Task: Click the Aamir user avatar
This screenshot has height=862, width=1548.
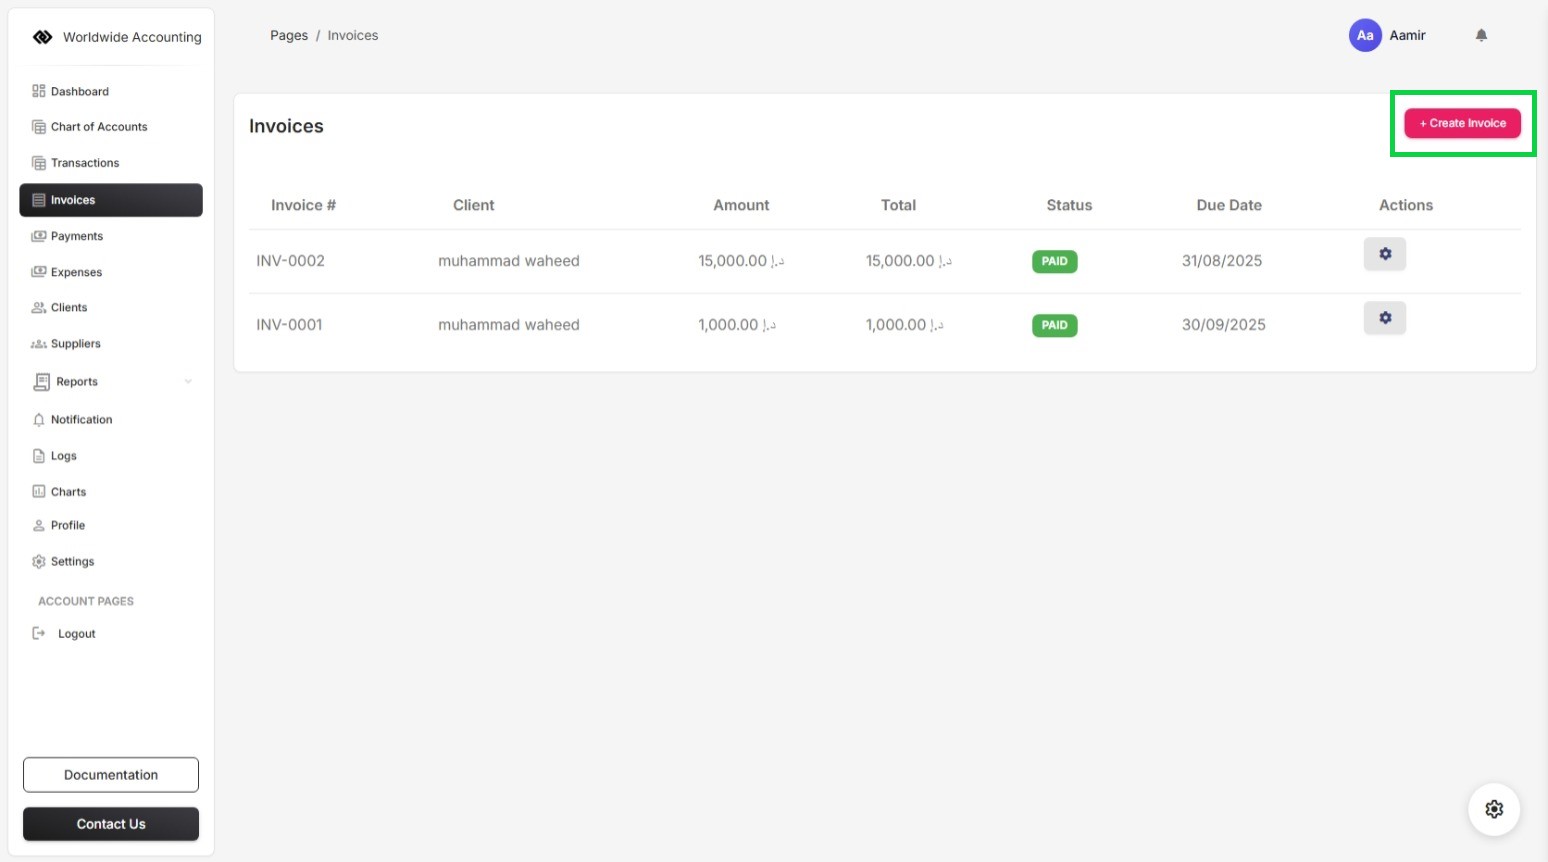Action: [1365, 35]
